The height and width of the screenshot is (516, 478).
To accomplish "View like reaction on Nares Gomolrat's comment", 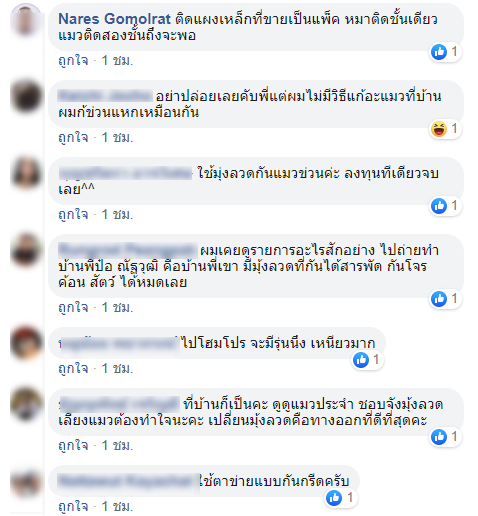I will pos(445,52).
